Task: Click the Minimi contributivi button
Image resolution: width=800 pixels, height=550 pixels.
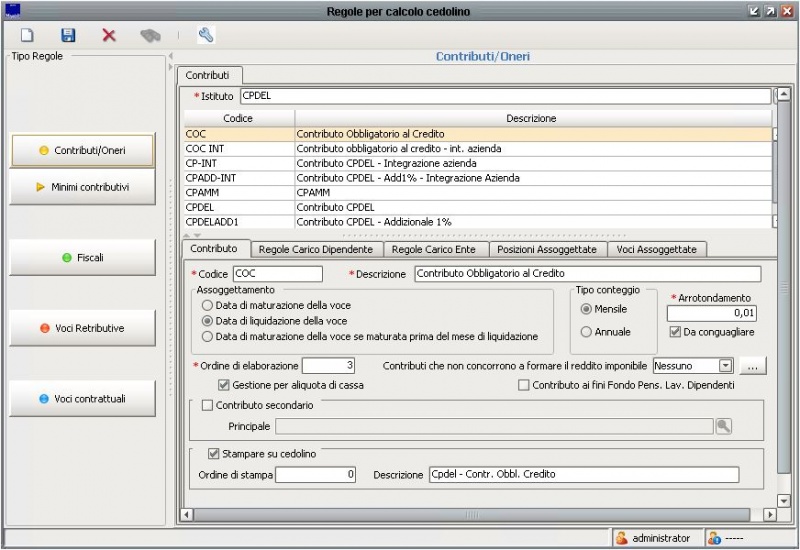Action: click(x=83, y=186)
